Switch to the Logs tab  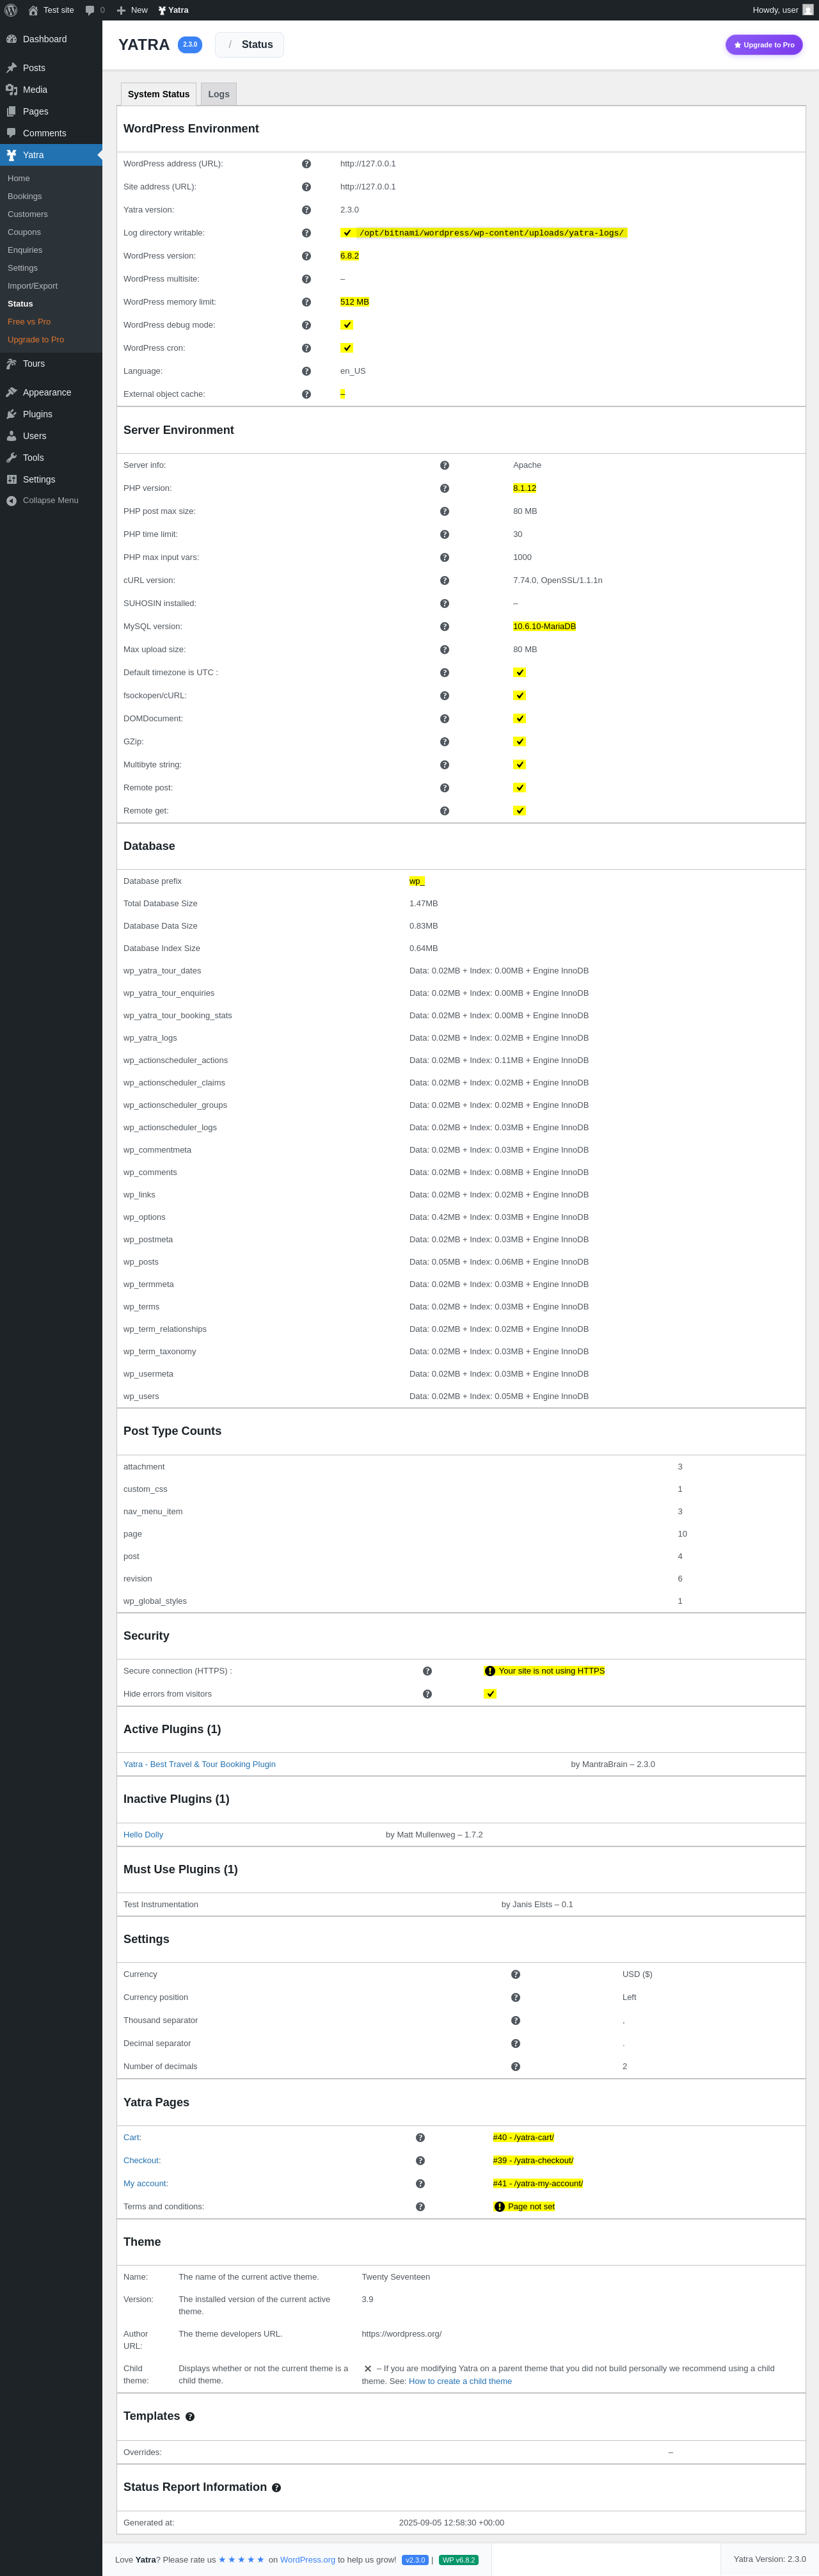coord(219,94)
